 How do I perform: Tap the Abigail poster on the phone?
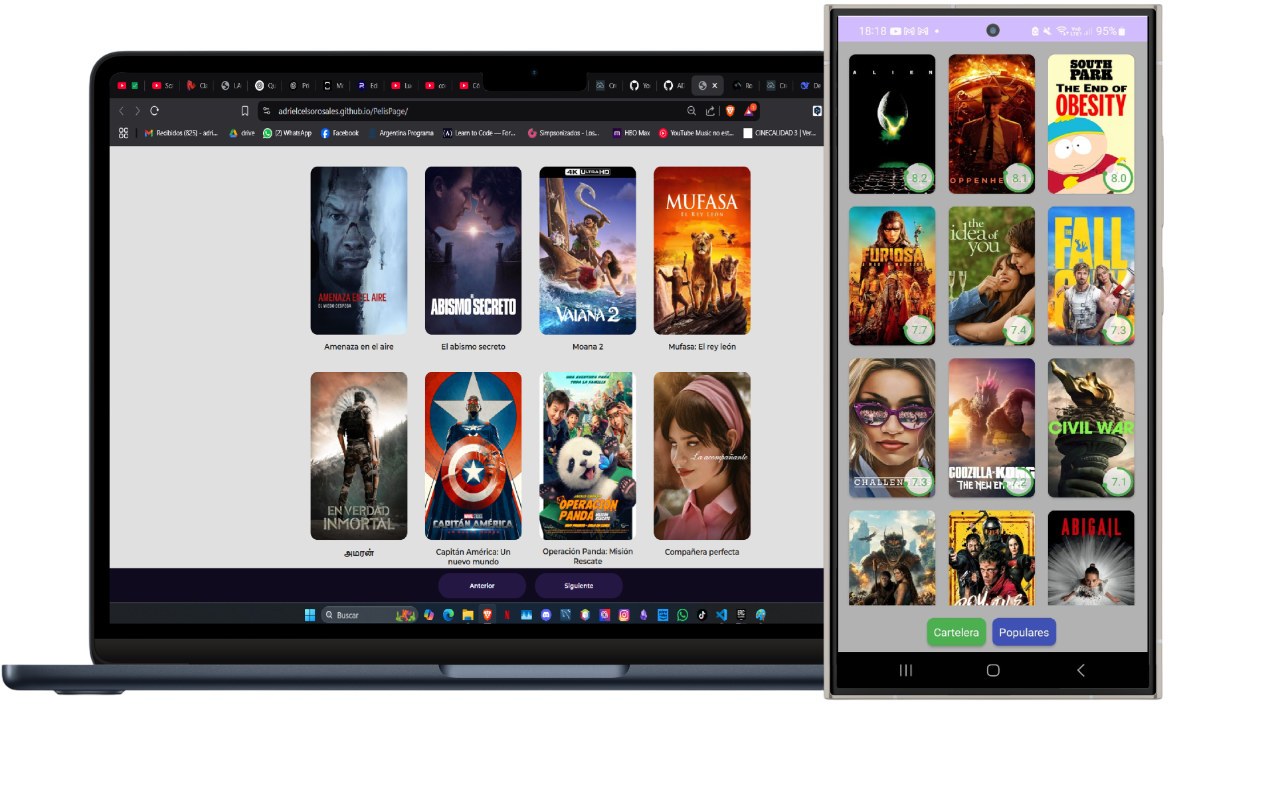coord(1091,558)
